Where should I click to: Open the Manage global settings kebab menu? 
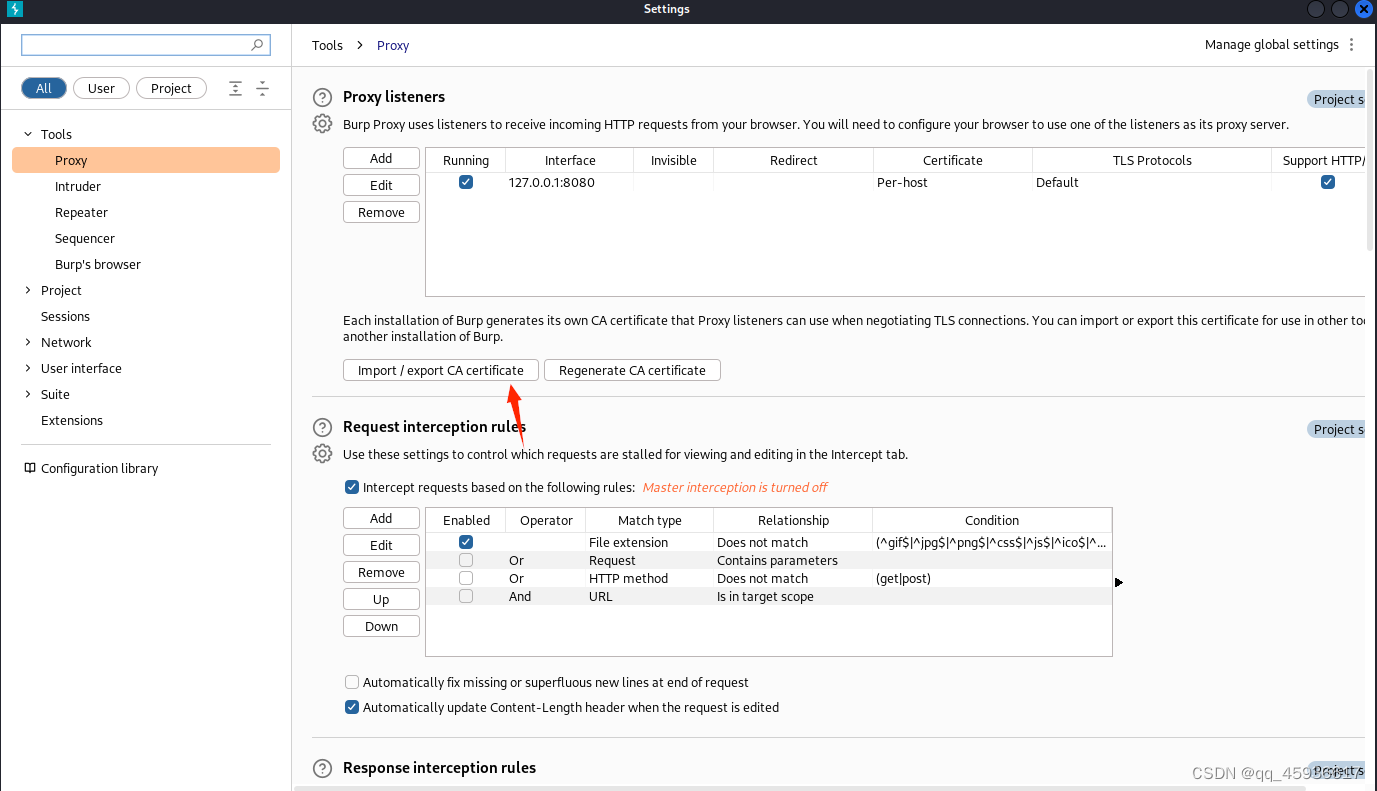click(1351, 45)
